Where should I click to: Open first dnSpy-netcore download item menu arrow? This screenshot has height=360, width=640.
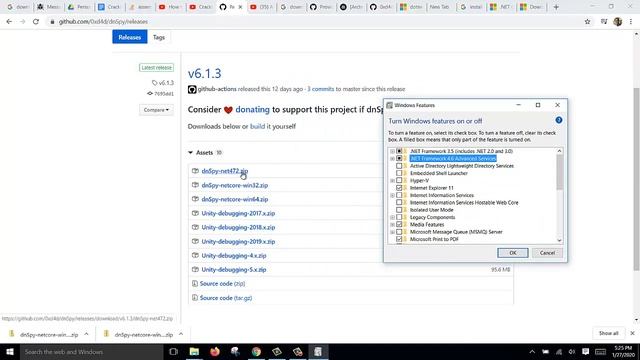[86, 334]
